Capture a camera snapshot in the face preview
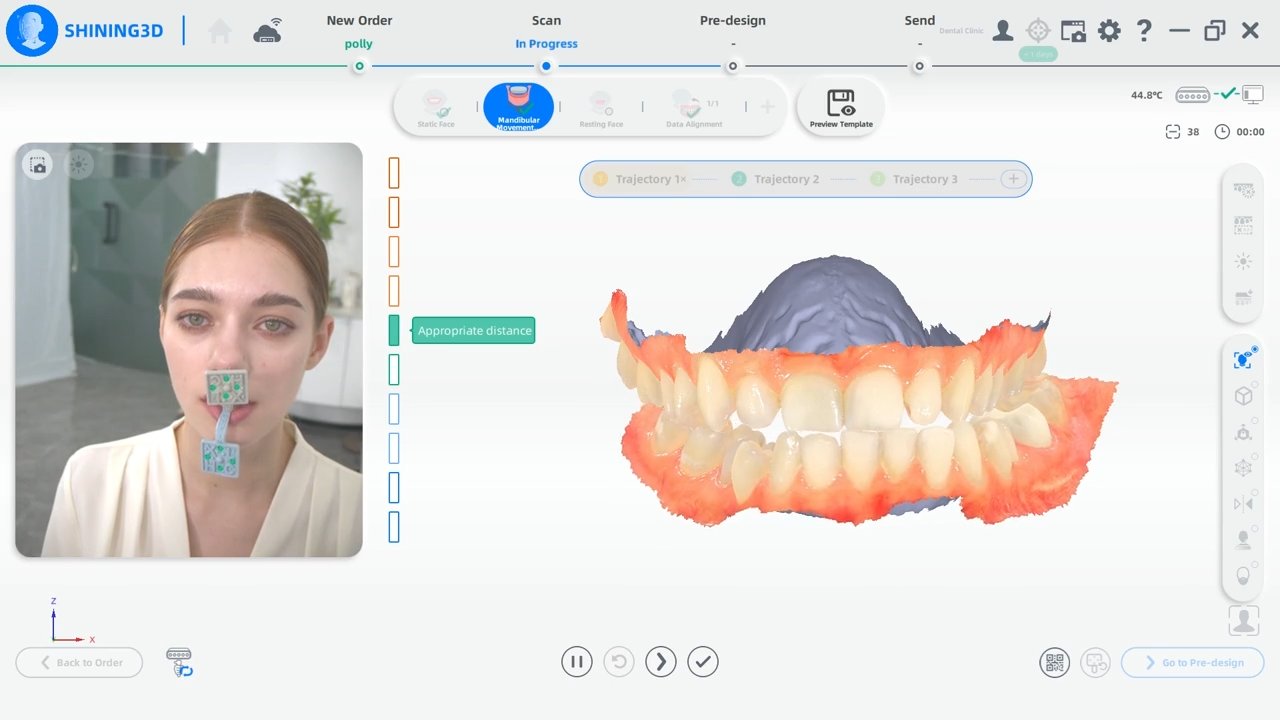This screenshot has height=720, width=1280. [x=38, y=165]
